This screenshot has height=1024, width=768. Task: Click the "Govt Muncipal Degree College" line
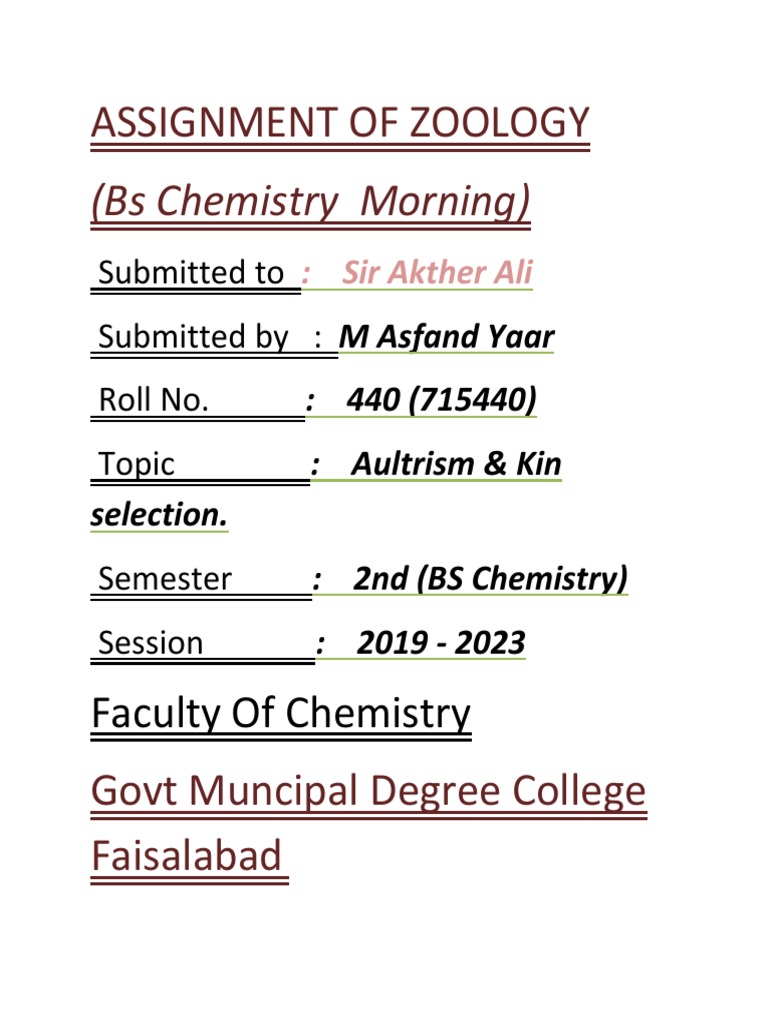[368, 793]
